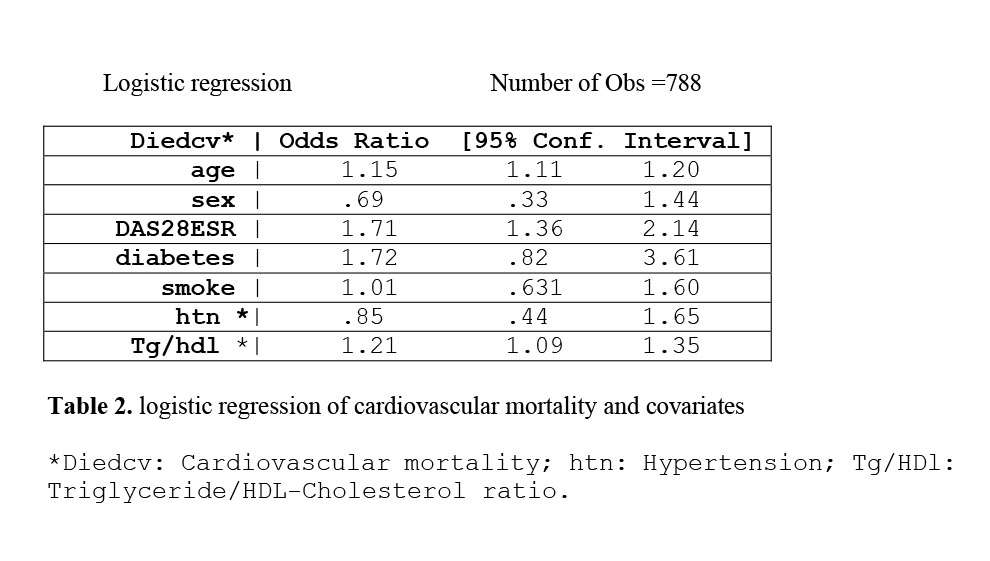Click the "Odds Ratio" column header

point(354,141)
